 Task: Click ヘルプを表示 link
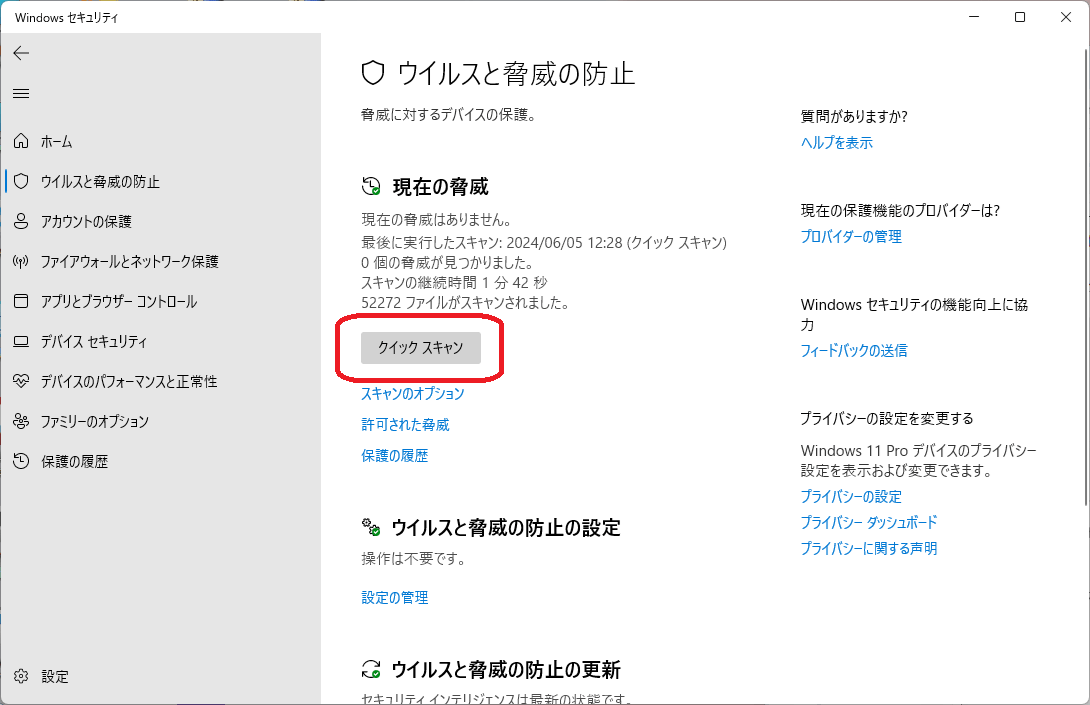836,143
